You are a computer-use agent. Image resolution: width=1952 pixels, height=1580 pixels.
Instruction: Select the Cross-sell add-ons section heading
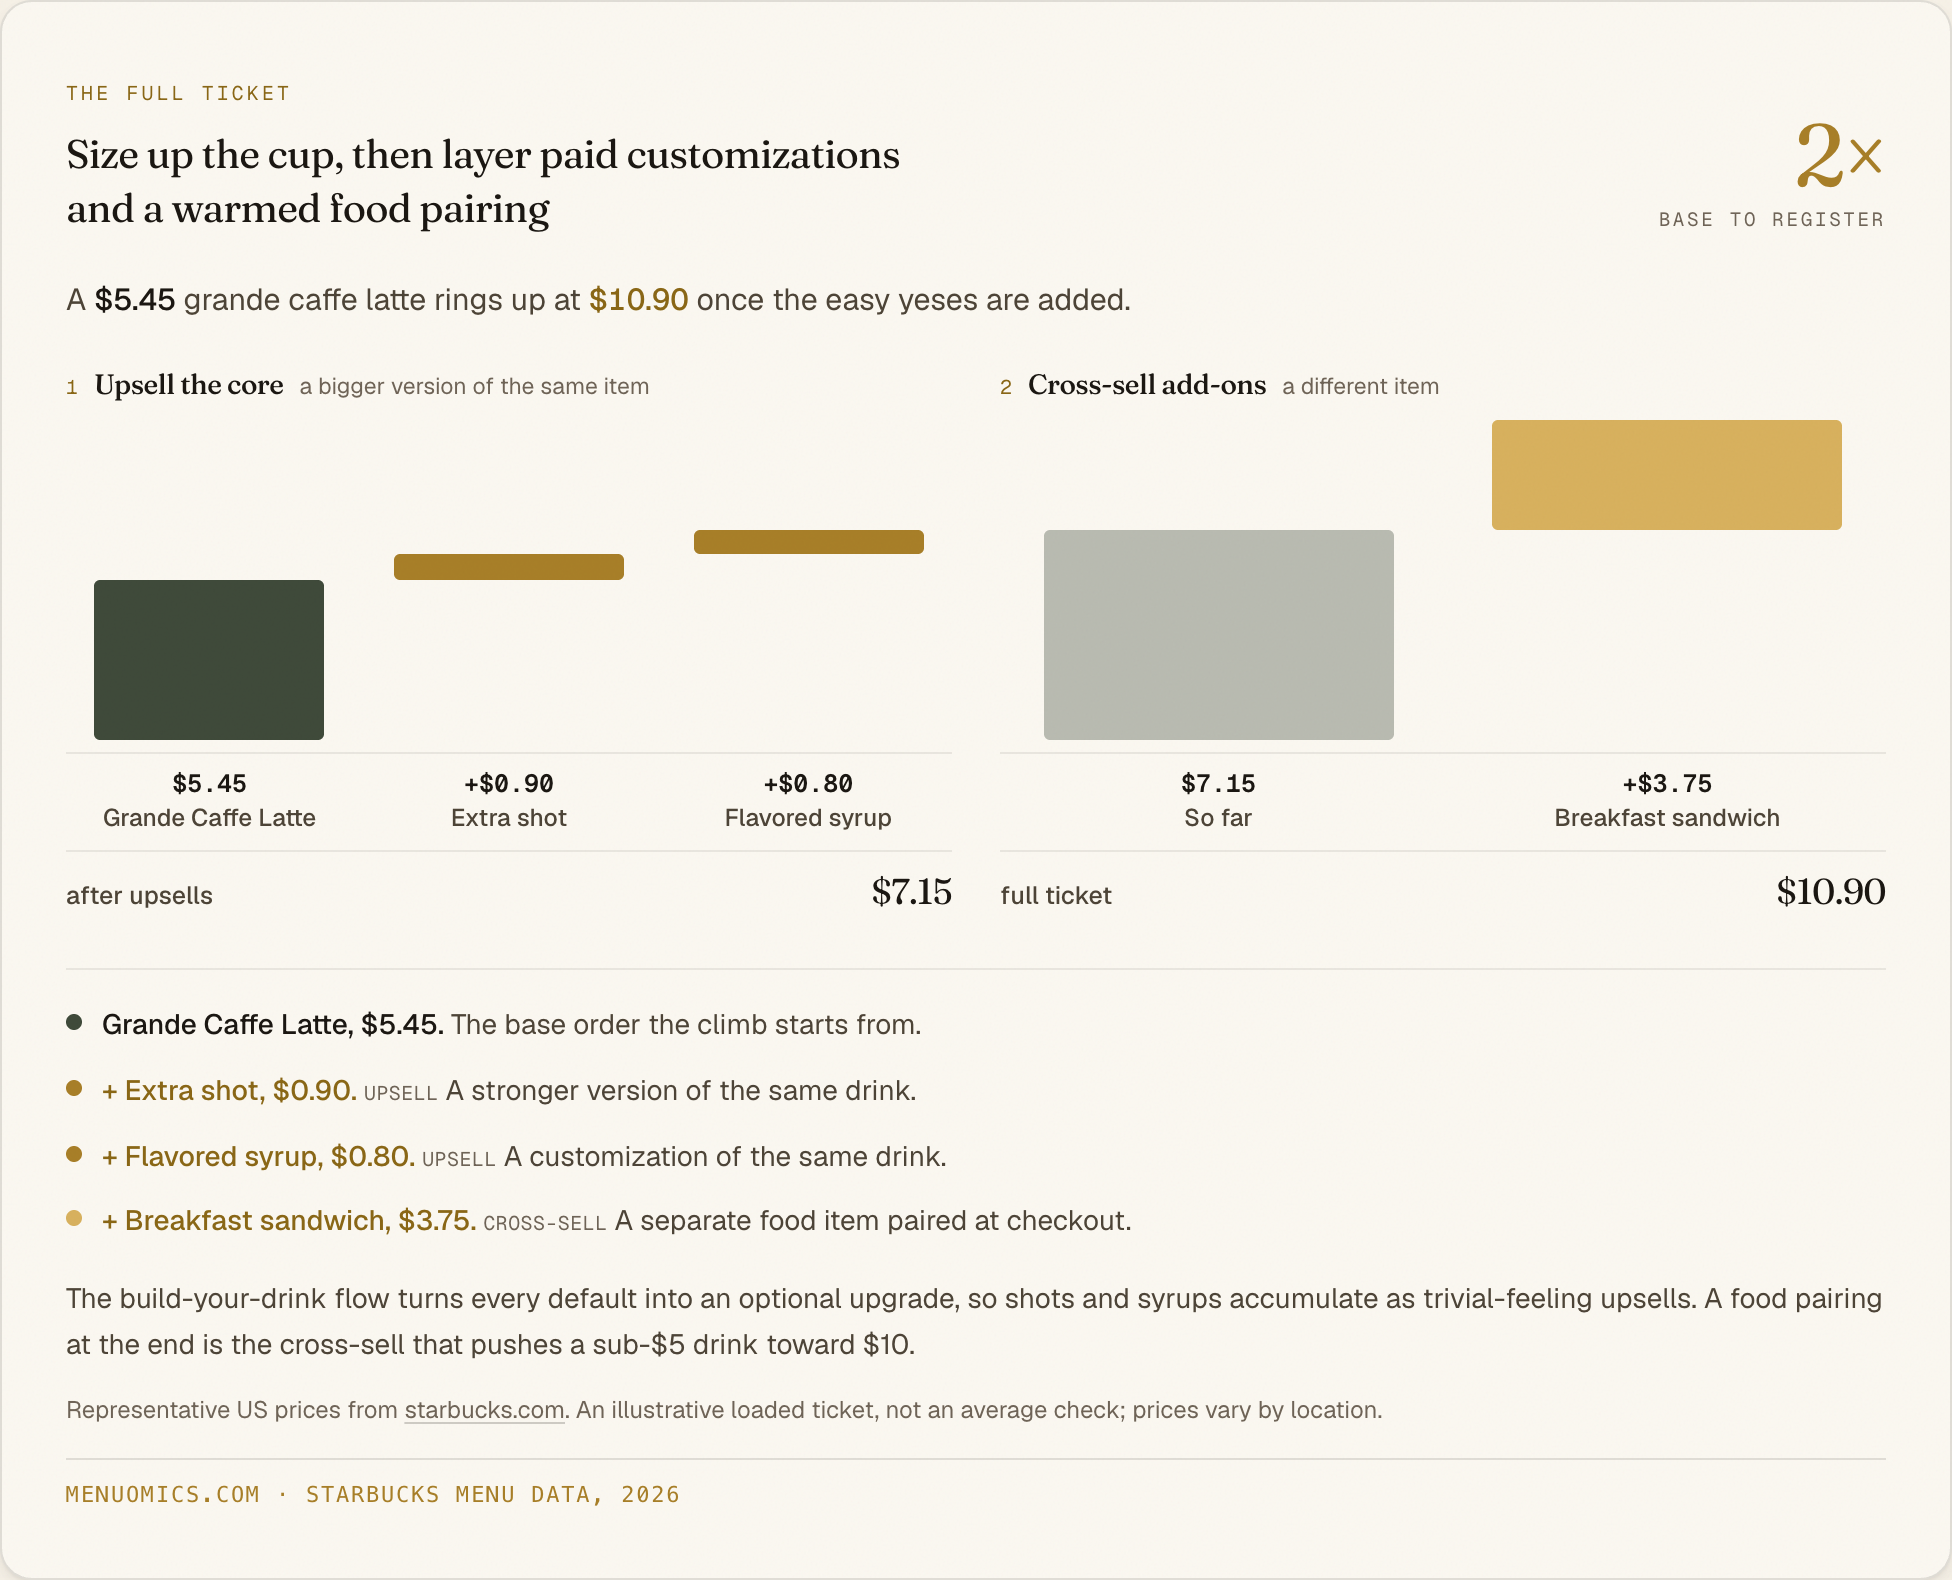point(1147,385)
